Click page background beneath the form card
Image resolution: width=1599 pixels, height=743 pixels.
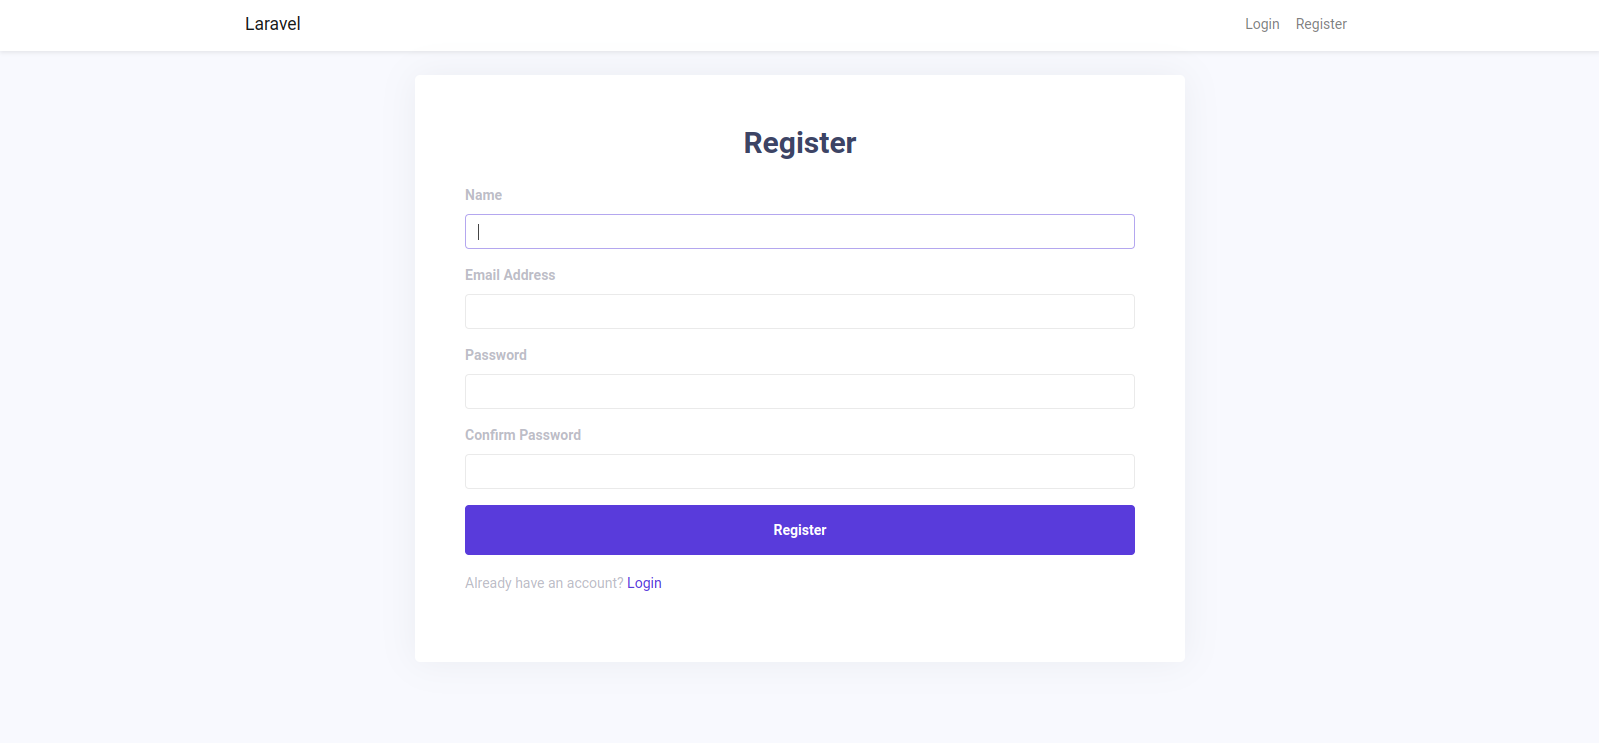click(x=799, y=705)
